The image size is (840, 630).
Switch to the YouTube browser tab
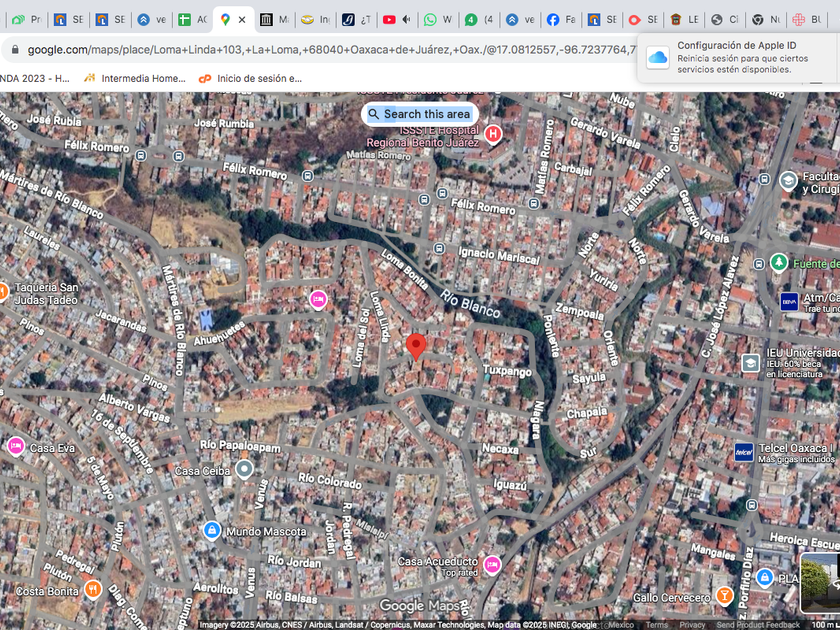click(389, 19)
